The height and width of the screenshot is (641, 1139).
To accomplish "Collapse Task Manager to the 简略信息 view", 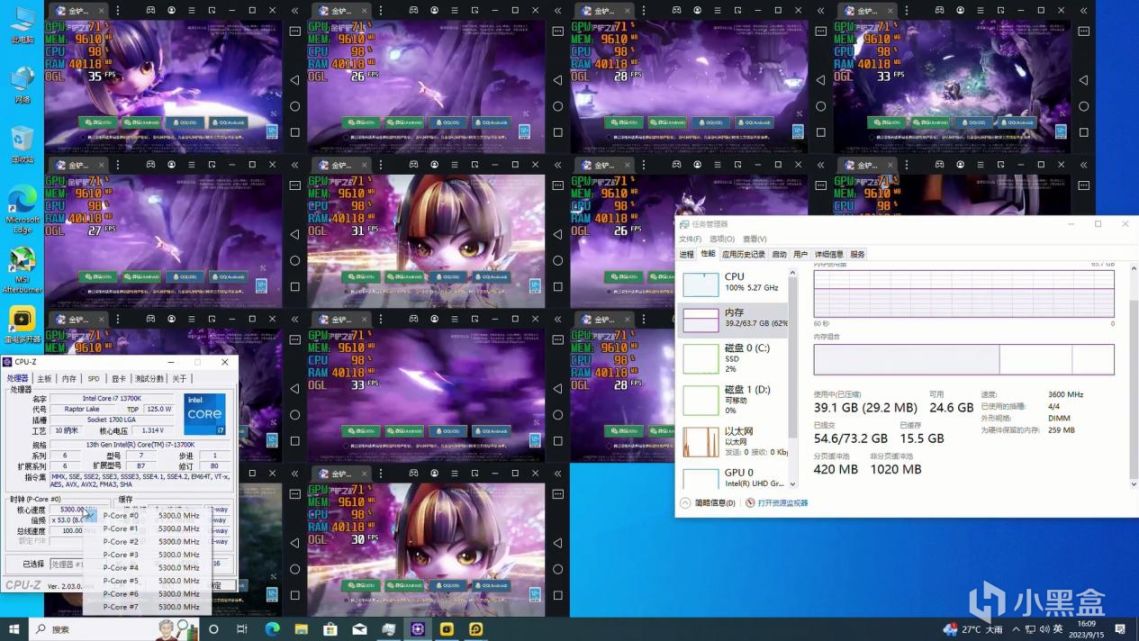I will click(x=708, y=503).
